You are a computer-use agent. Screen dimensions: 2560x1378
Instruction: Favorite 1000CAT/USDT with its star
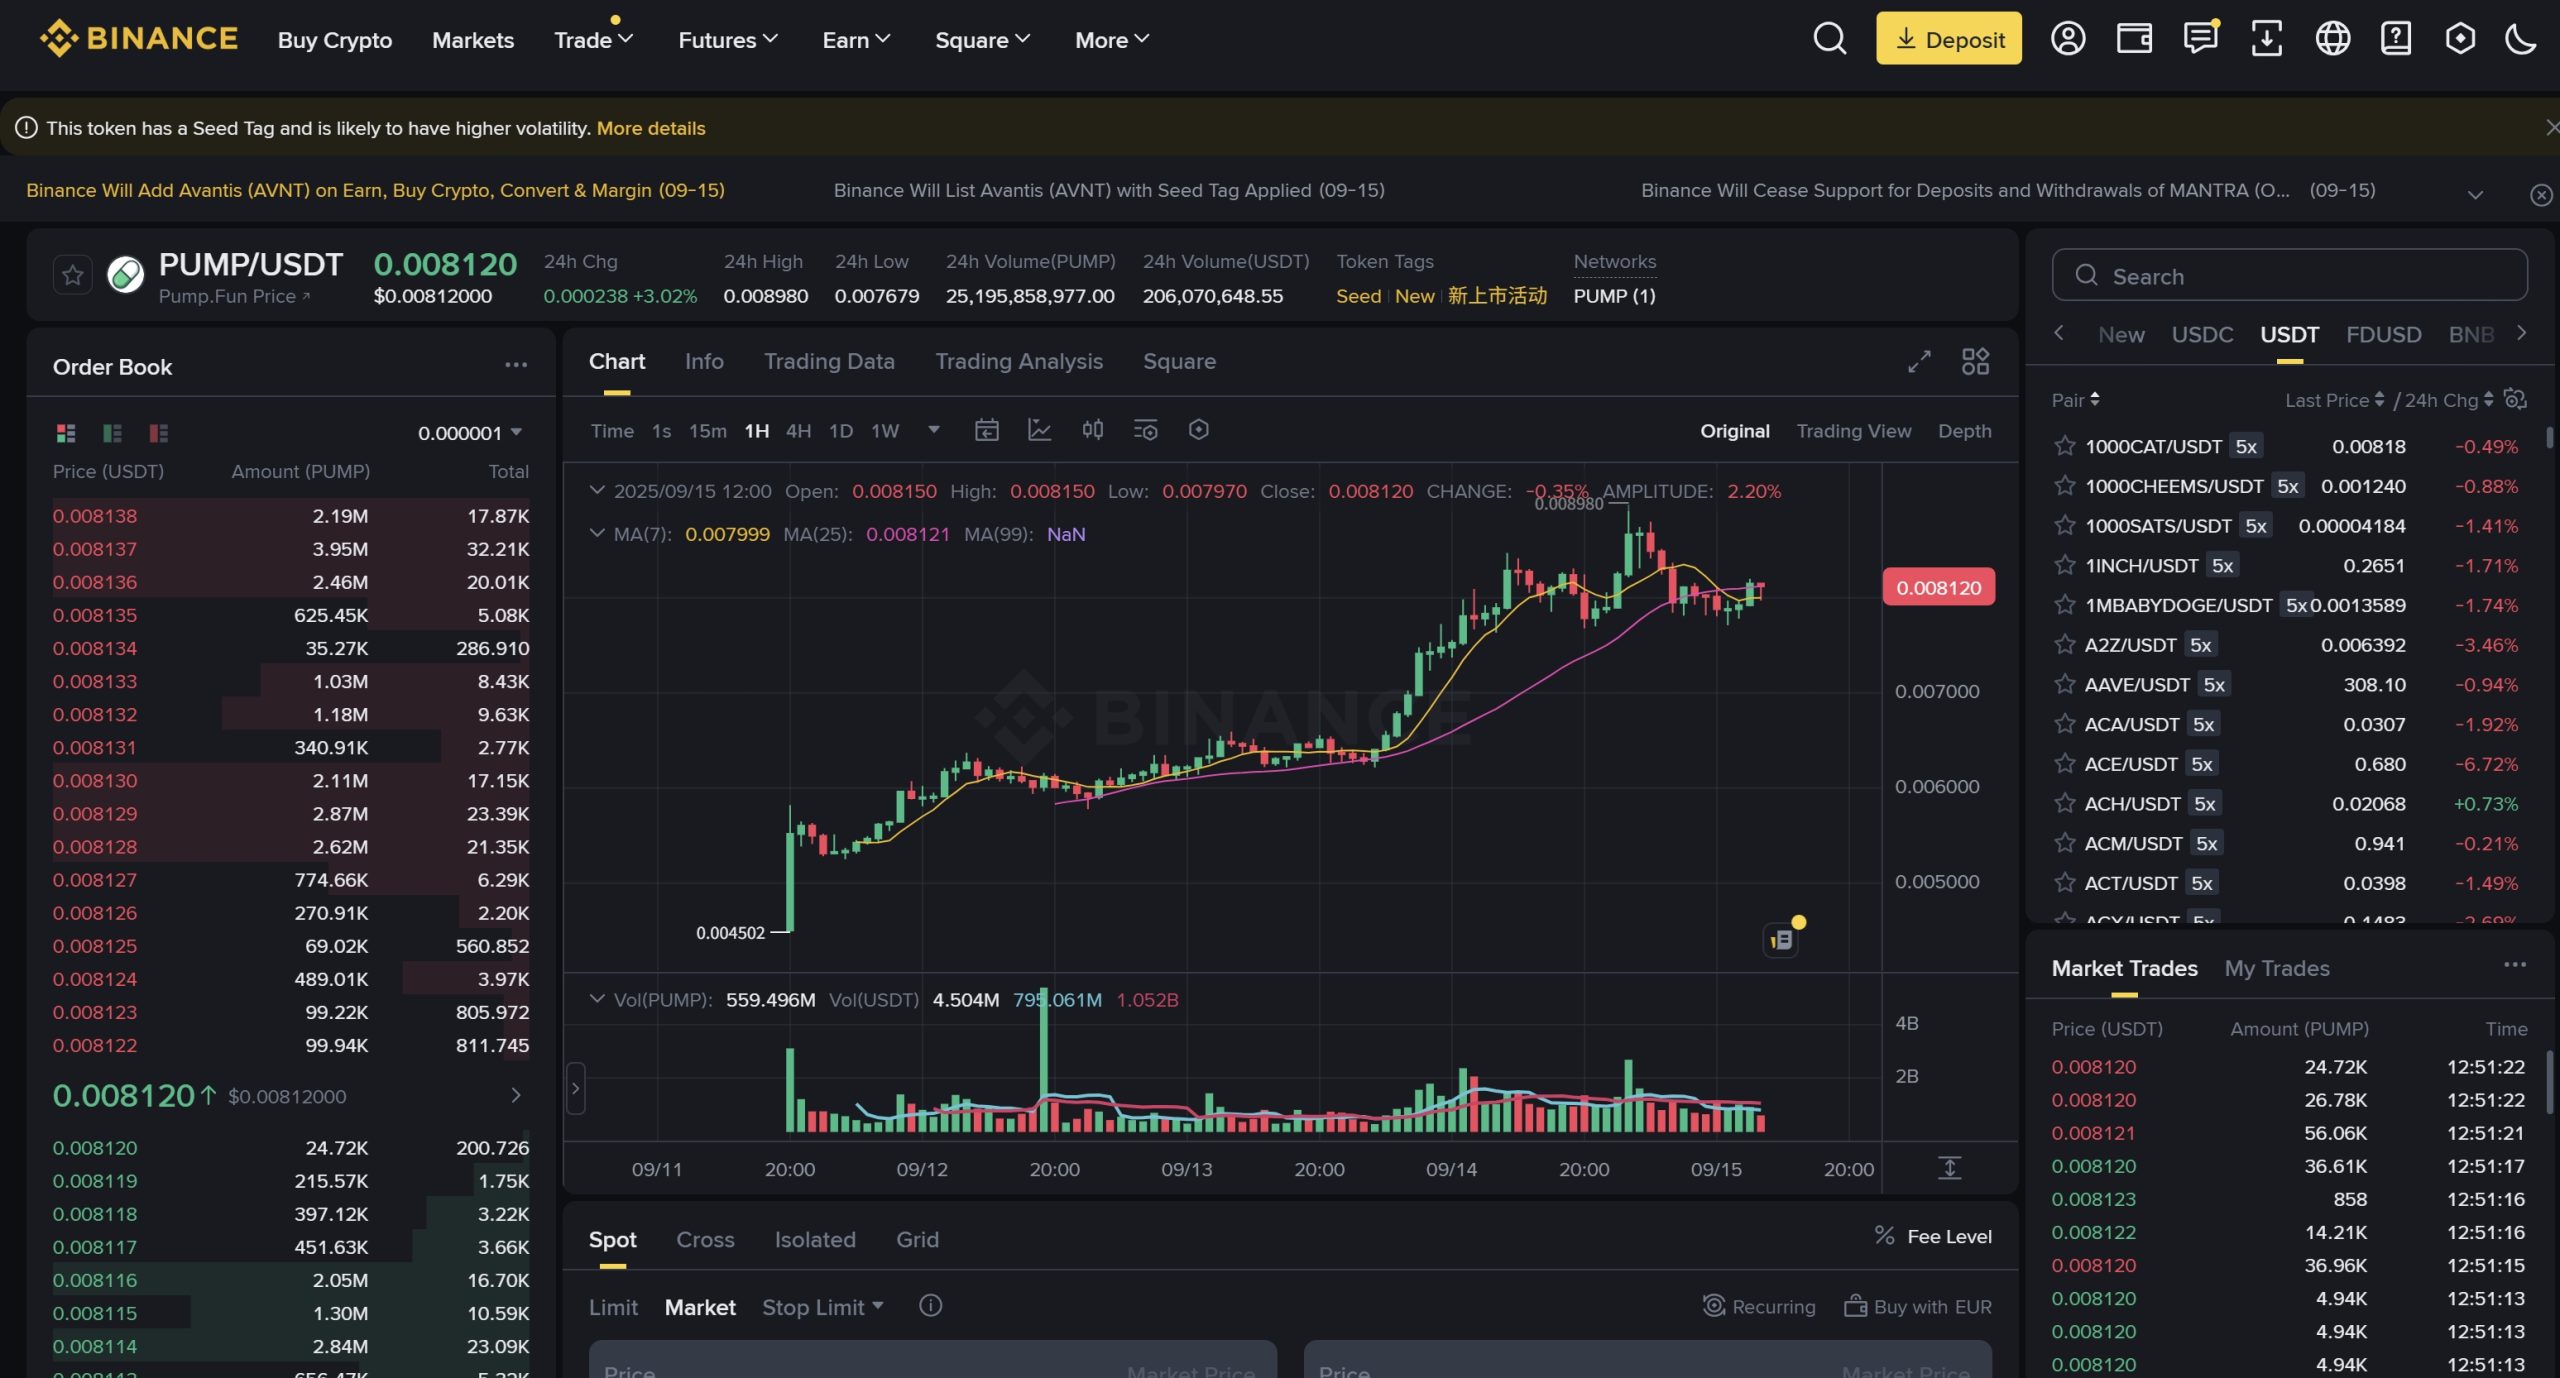pyautogui.click(x=2065, y=446)
